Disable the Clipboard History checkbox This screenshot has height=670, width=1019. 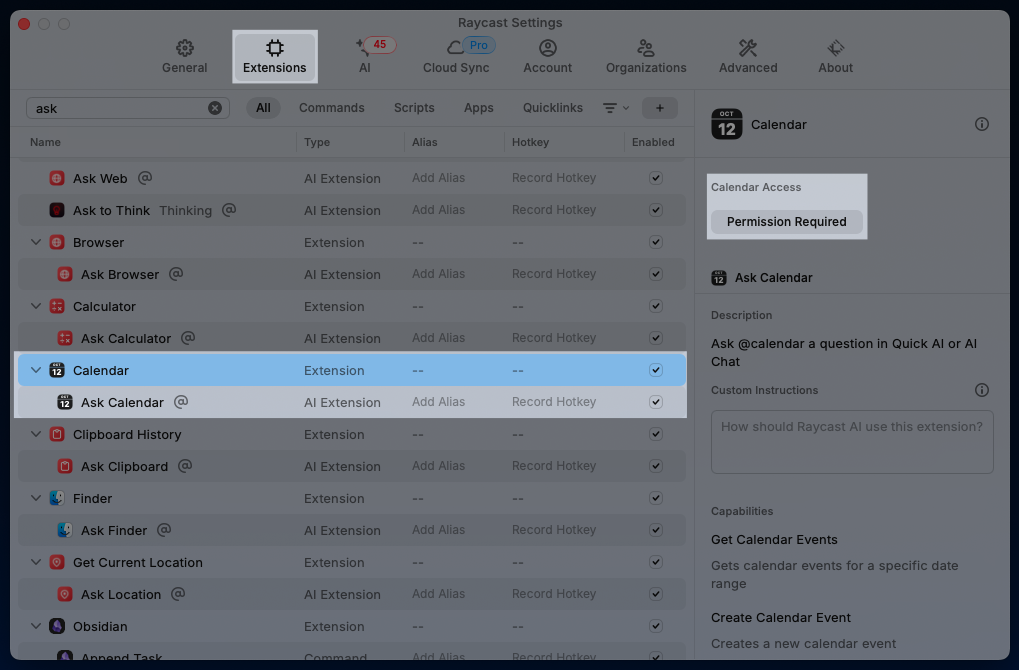[x=656, y=434]
